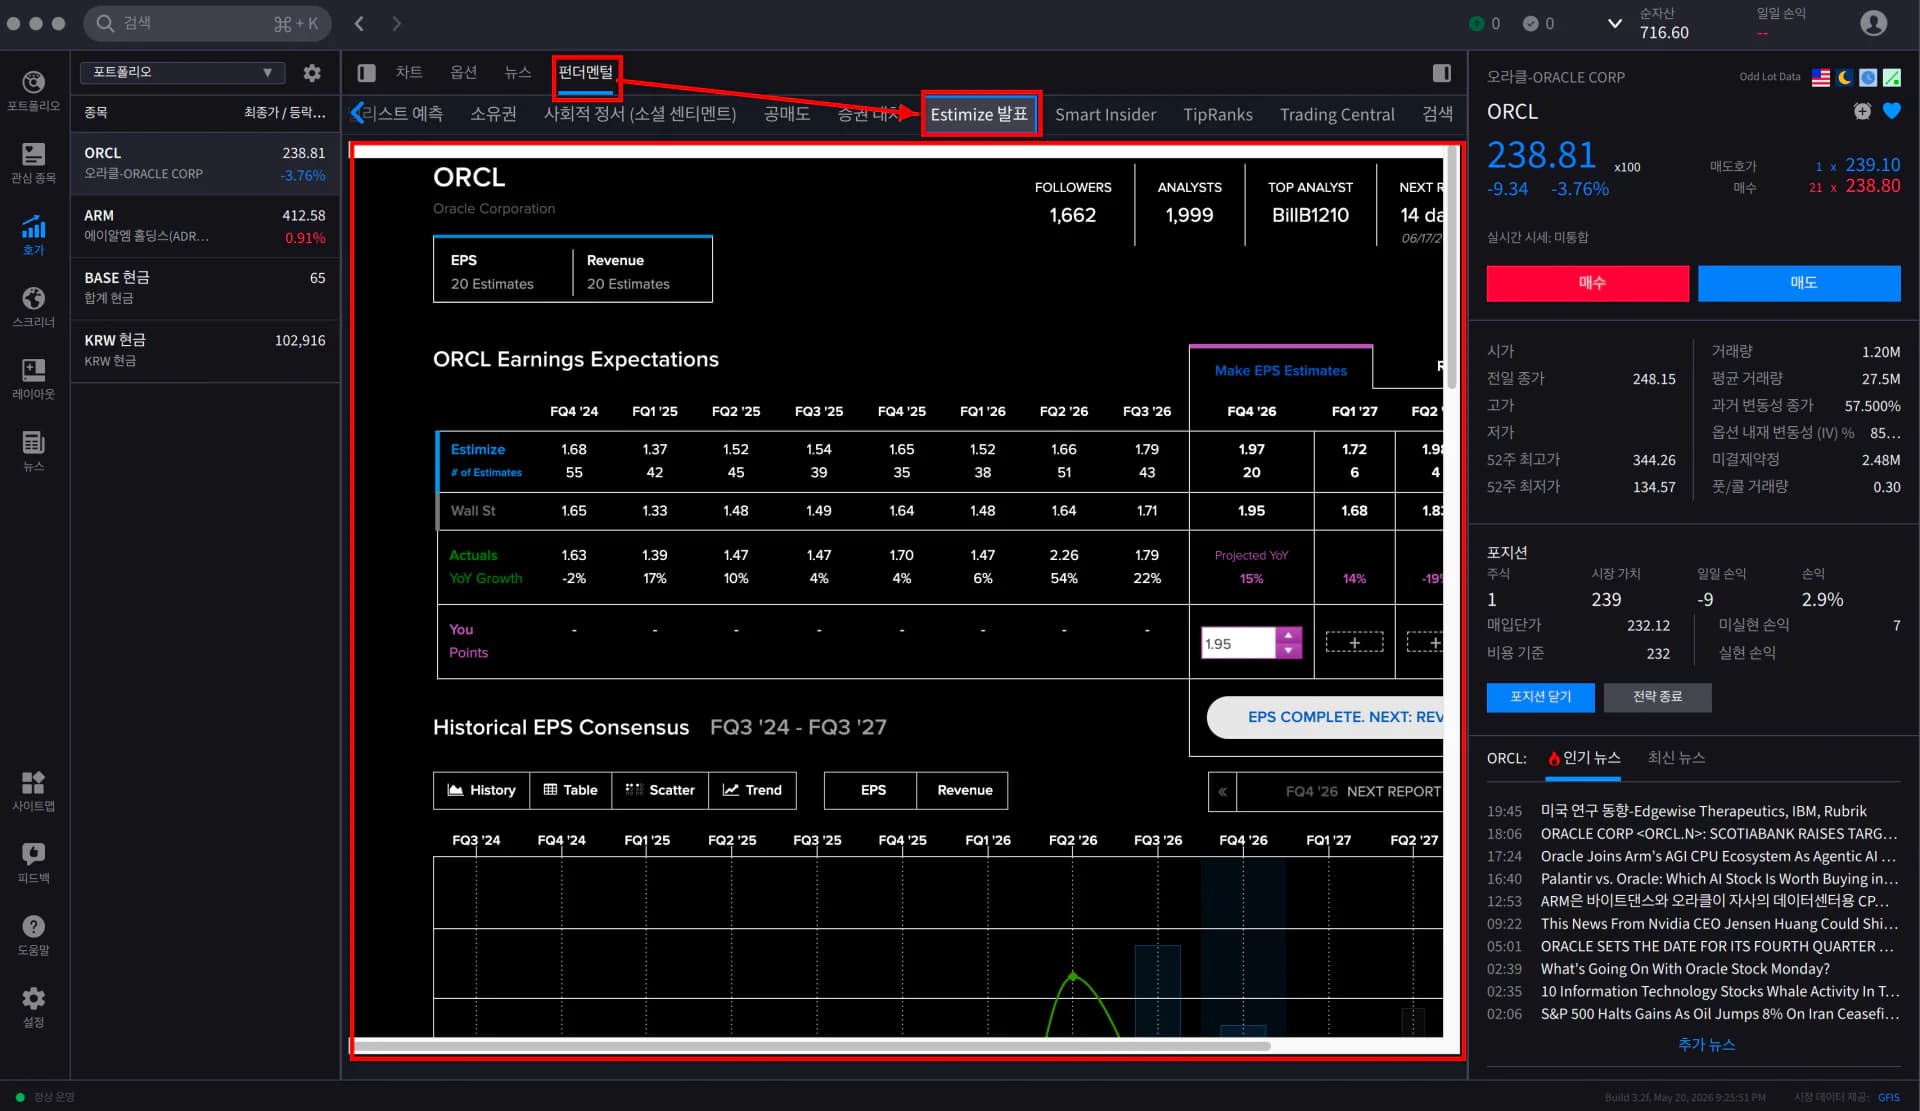
Task: Open the 포트폴리오 sidebar section
Action: click(x=34, y=90)
